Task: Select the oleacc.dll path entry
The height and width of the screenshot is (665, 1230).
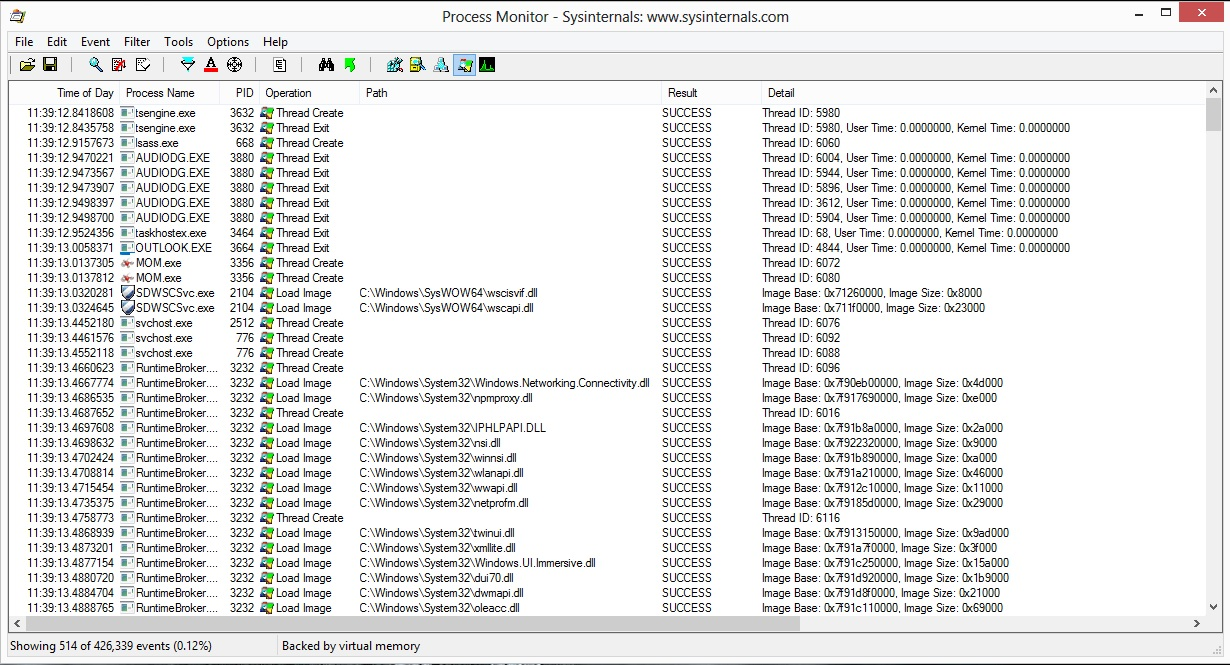Action: 439,608
